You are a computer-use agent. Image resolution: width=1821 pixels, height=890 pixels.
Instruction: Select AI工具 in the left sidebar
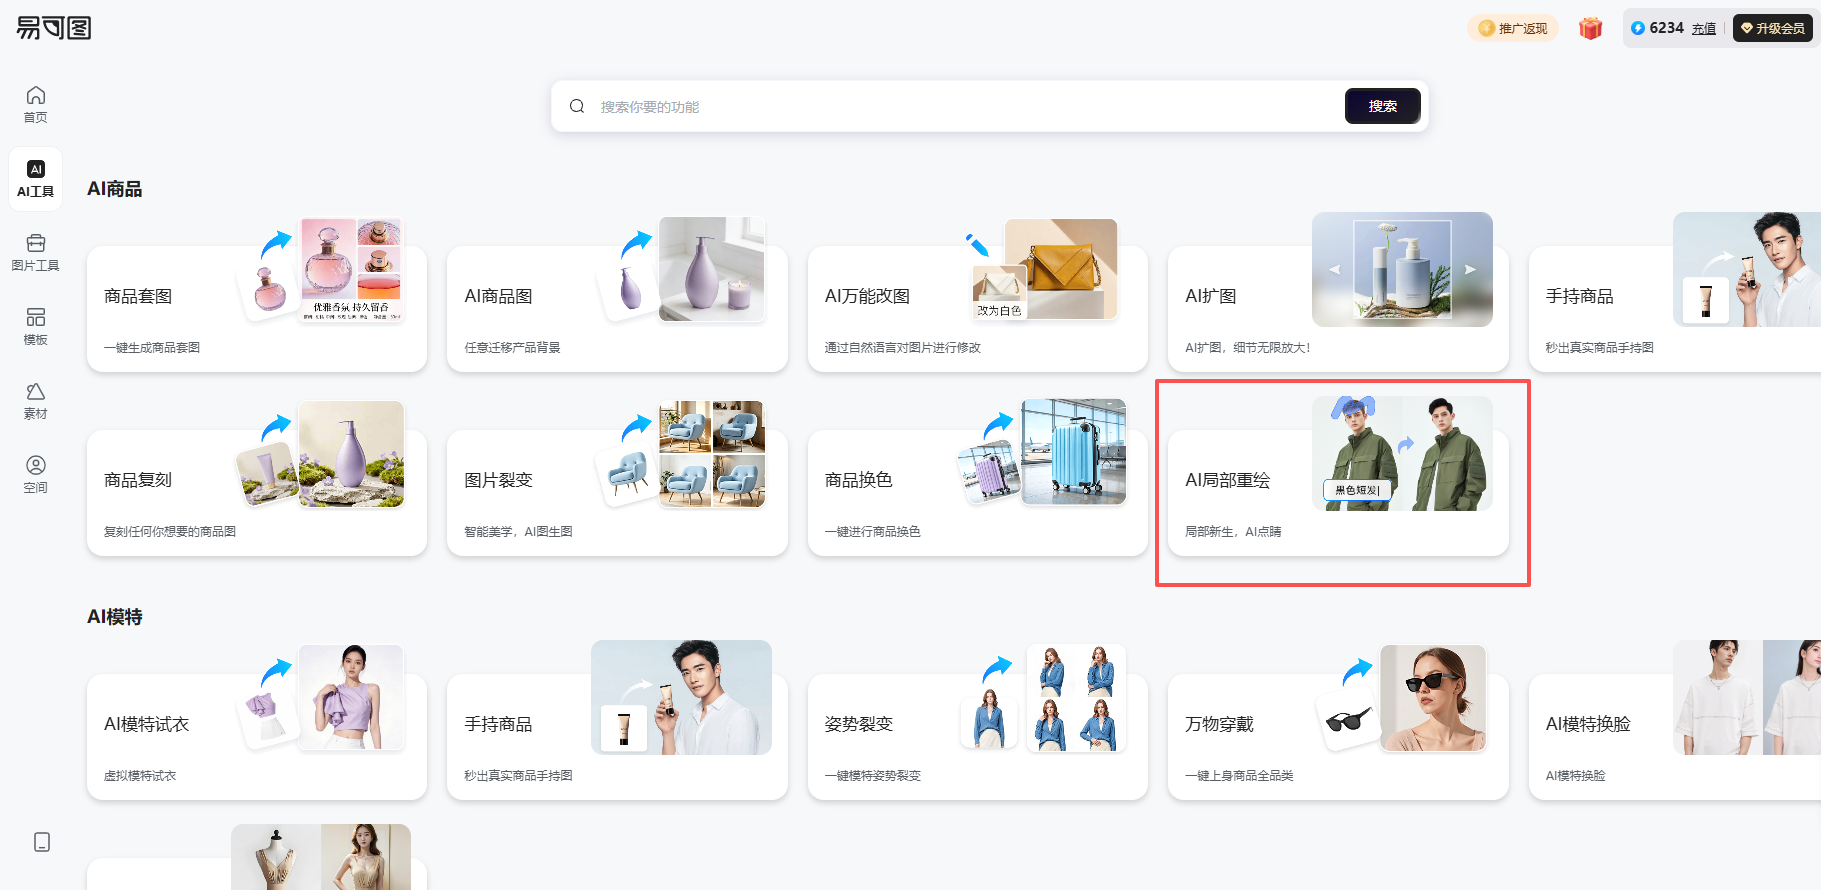point(35,179)
